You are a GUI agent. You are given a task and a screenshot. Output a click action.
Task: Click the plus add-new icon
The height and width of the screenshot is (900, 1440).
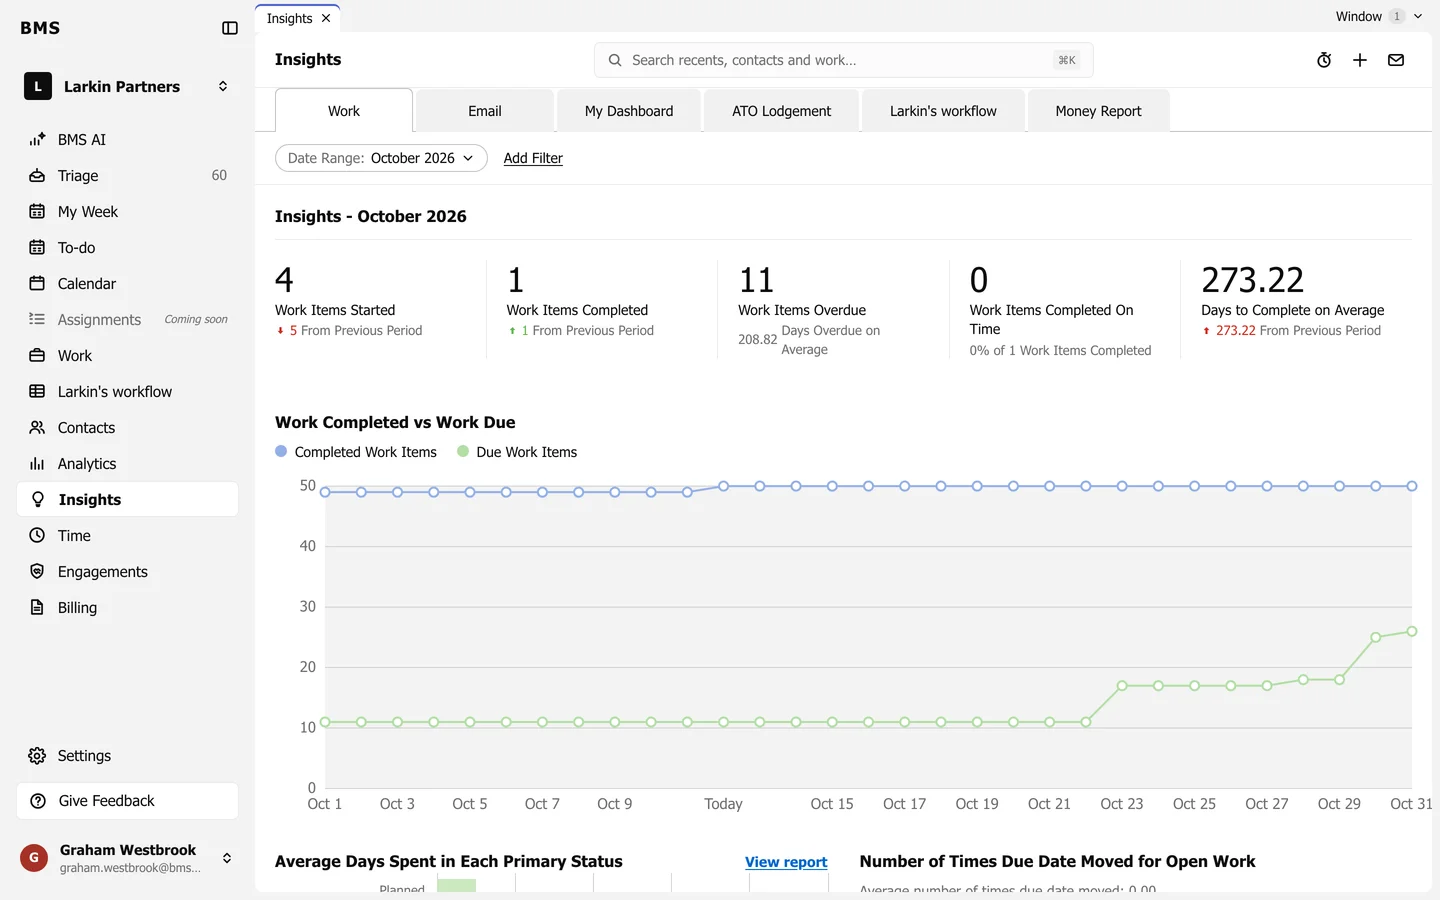tap(1360, 60)
